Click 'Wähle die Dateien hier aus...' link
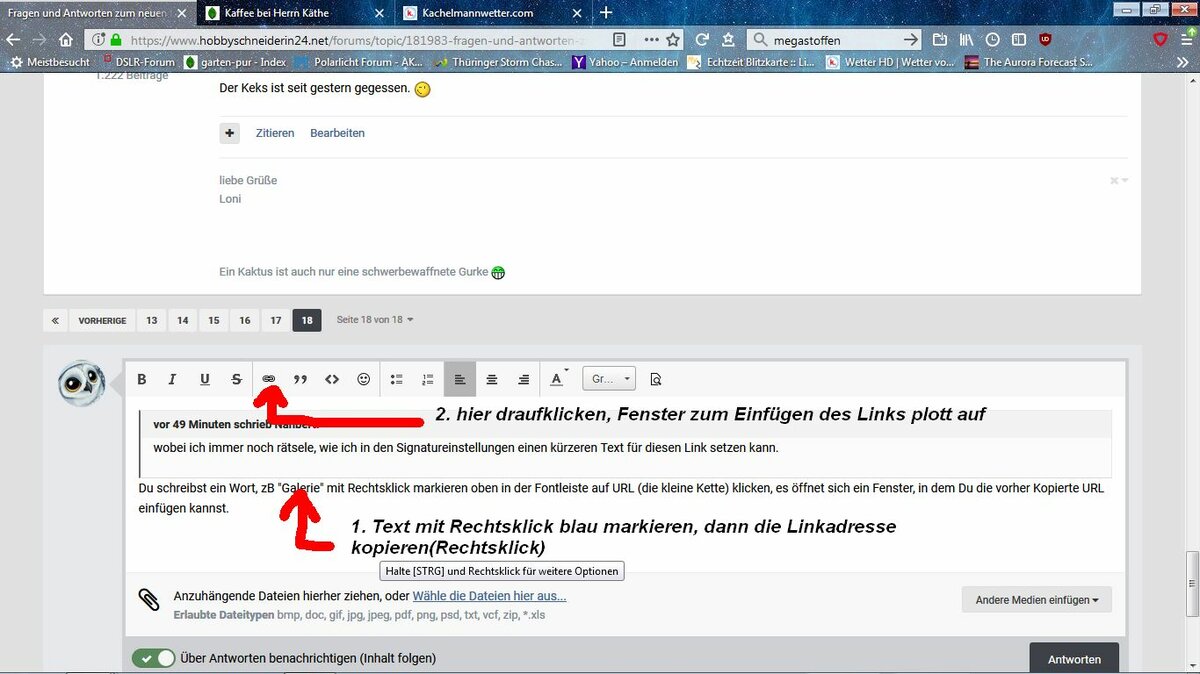Screen dimensions: 1200x674 click(489, 596)
